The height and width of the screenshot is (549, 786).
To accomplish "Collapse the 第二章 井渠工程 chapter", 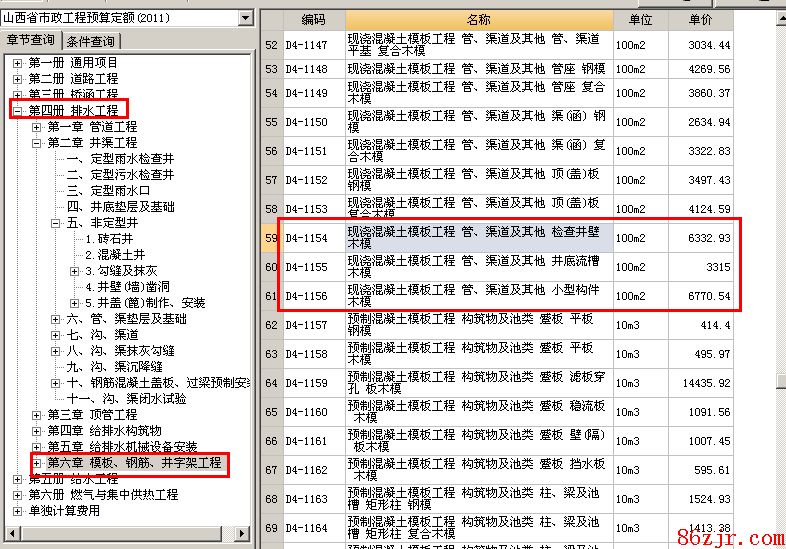I will tap(37, 143).
